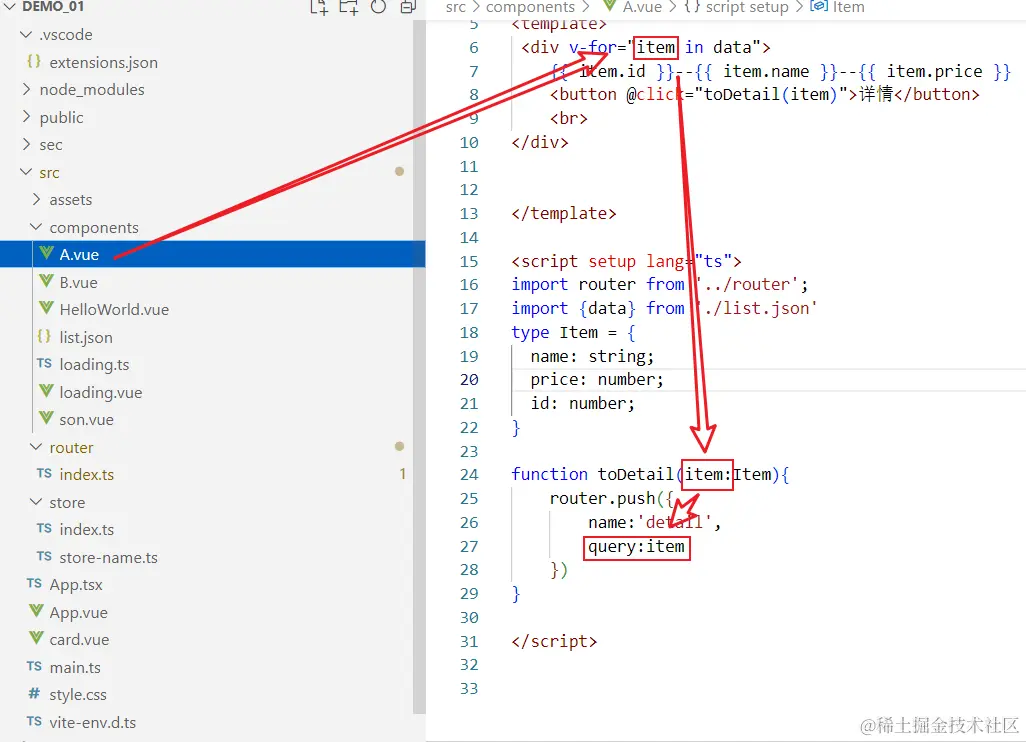
Task: Click the New Folder icon in explorer header
Action: click(x=349, y=7)
